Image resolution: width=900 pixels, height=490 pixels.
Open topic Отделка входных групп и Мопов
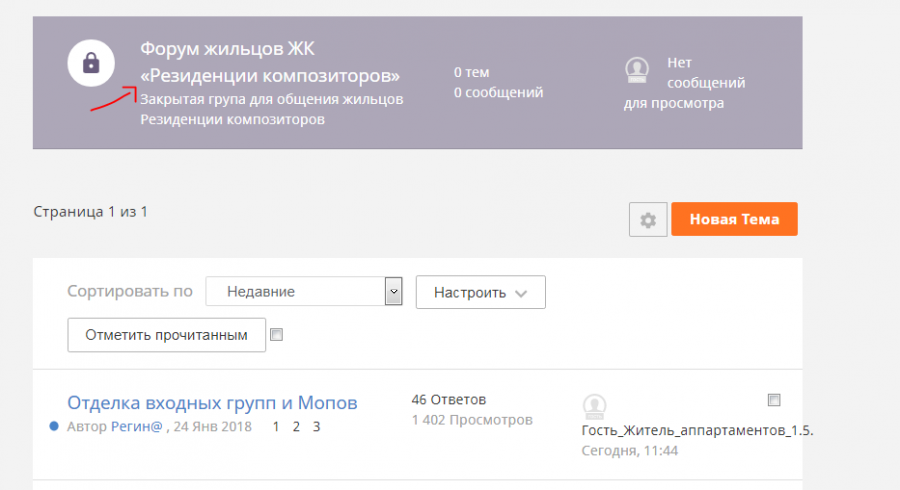click(x=212, y=403)
